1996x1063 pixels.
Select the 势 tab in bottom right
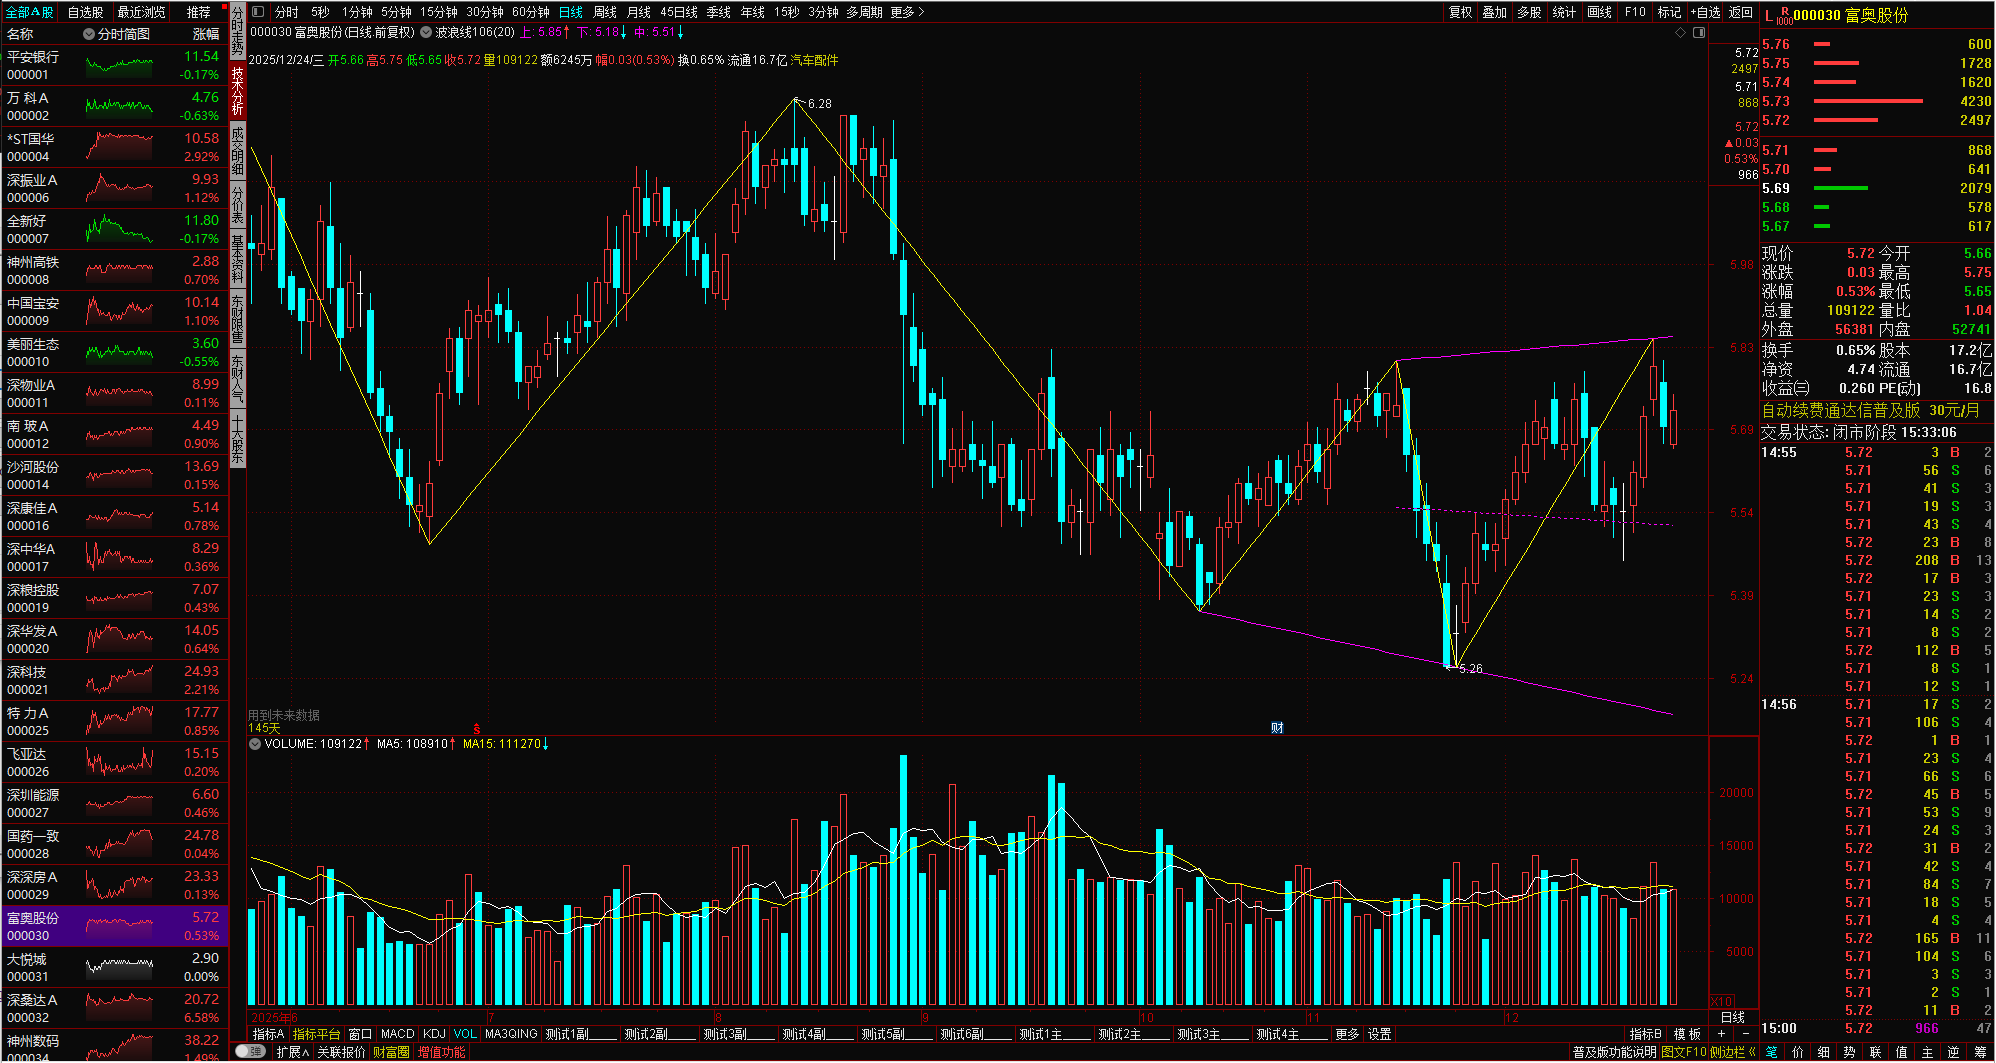tap(1849, 1052)
